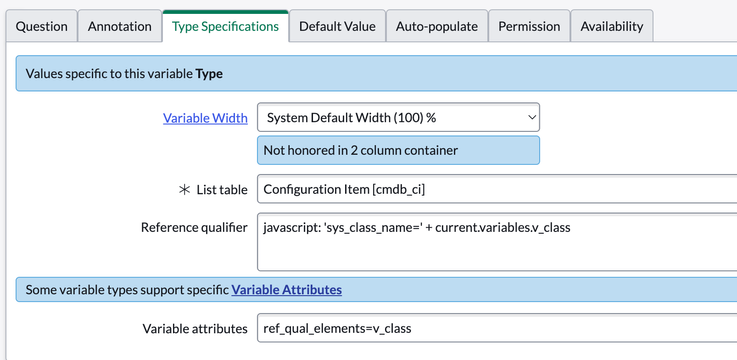Follow the Variable Width link

coord(205,117)
